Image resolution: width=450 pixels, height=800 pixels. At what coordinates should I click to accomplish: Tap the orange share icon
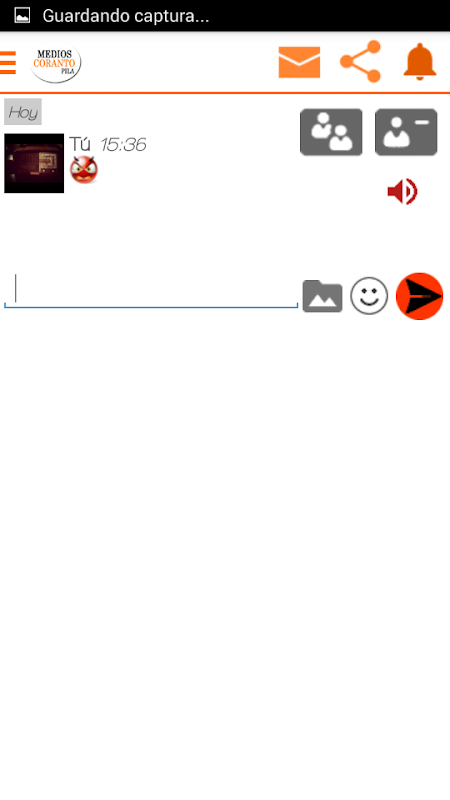click(361, 62)
